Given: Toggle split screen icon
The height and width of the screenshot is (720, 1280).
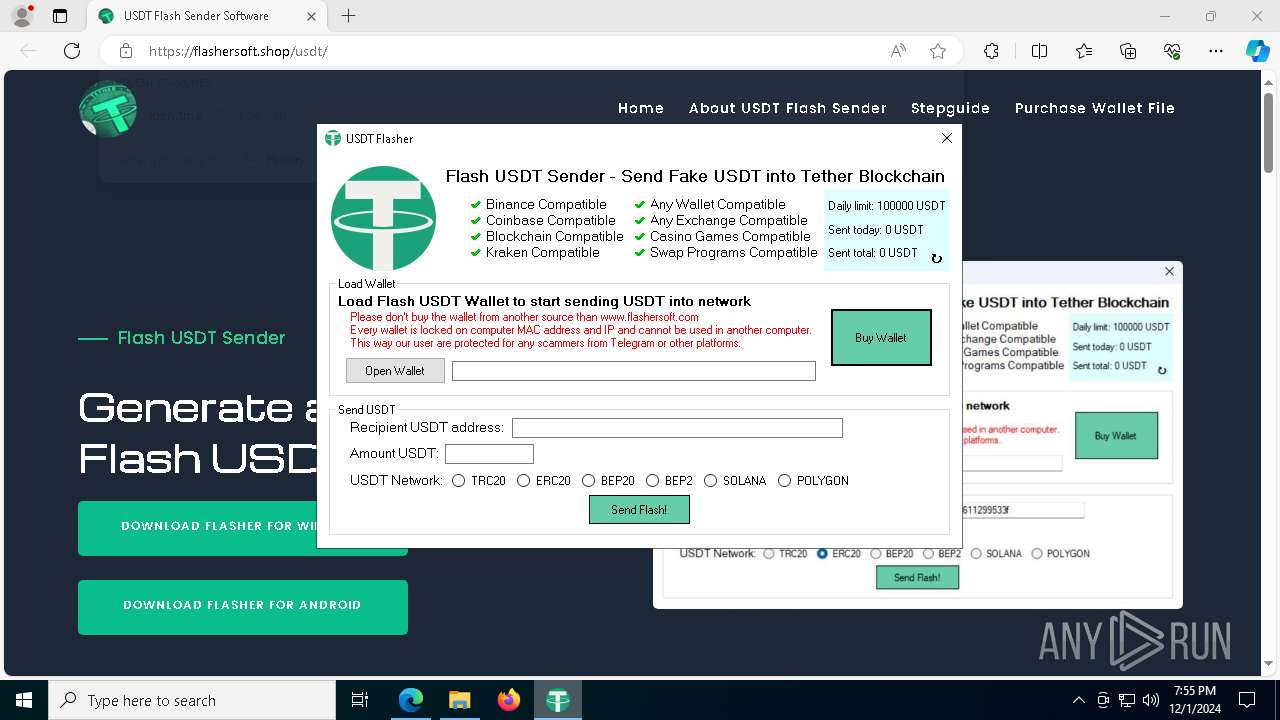Looking at the screenshot, I should tap(1039, 51).
